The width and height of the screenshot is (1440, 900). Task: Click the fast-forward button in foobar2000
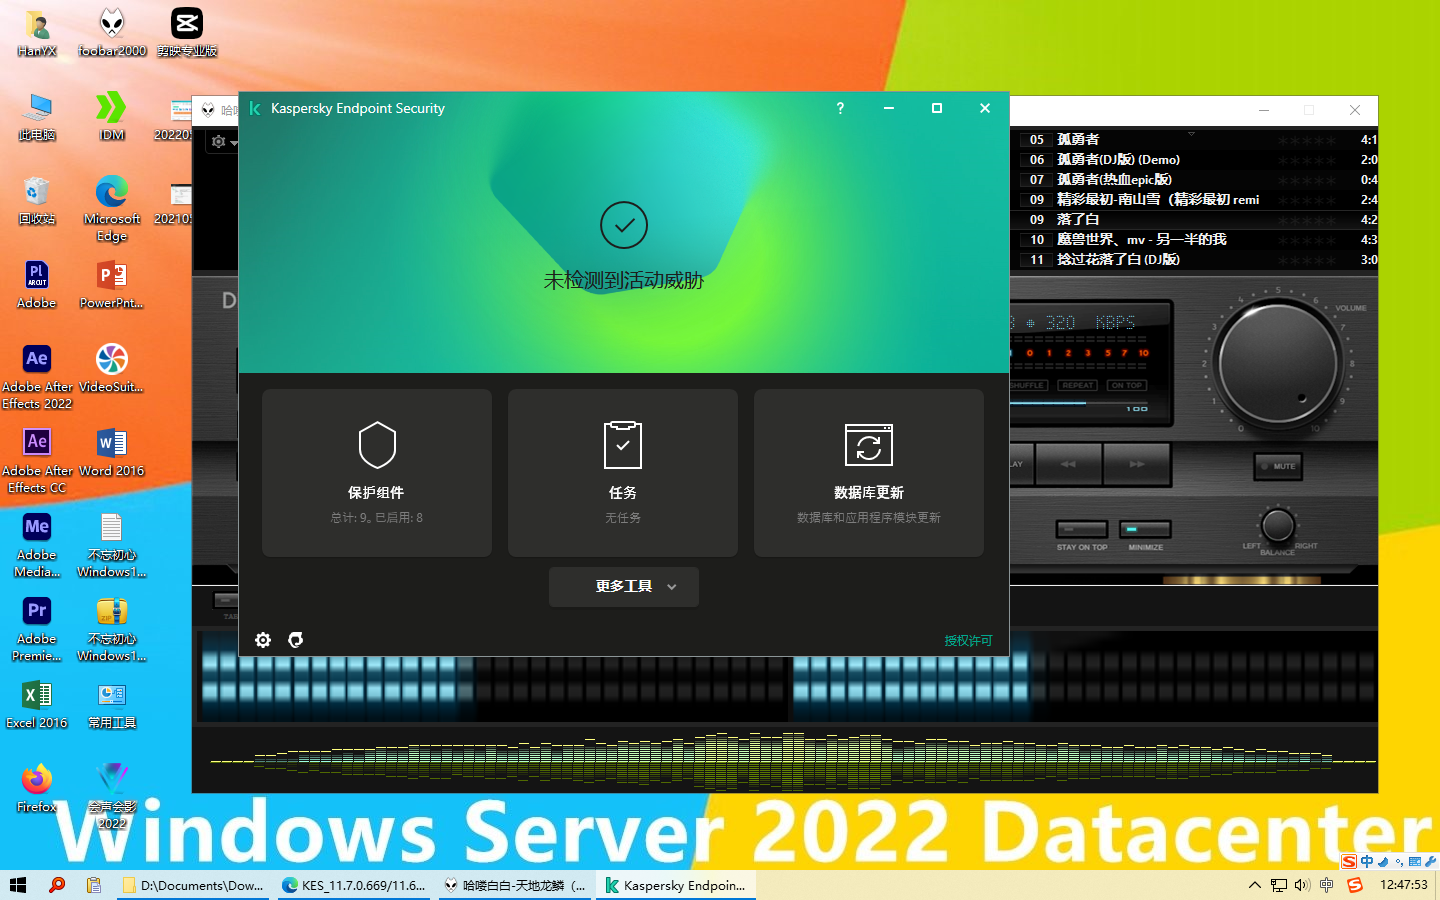pos(1137,464)
